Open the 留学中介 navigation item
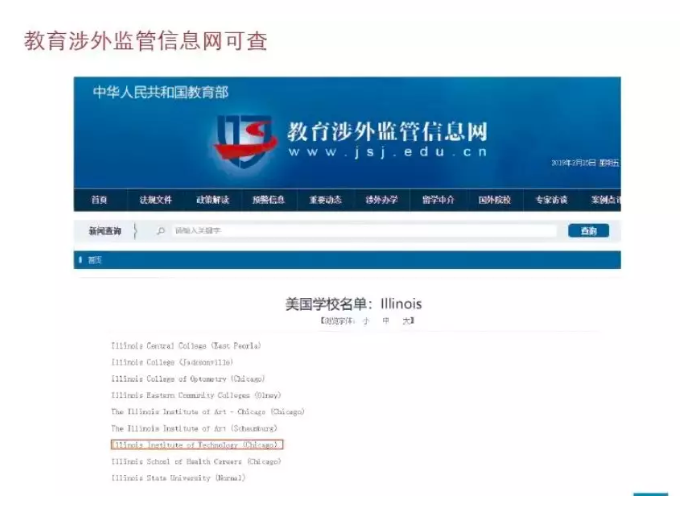The width and height of the screenshot is (695, 519). [438, 200]
